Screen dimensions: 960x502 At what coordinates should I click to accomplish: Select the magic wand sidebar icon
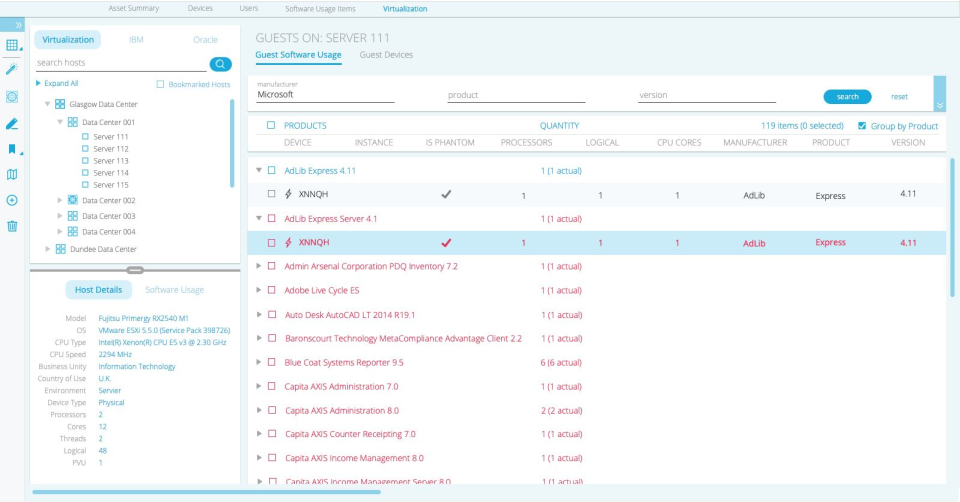(x=12, y=69)
